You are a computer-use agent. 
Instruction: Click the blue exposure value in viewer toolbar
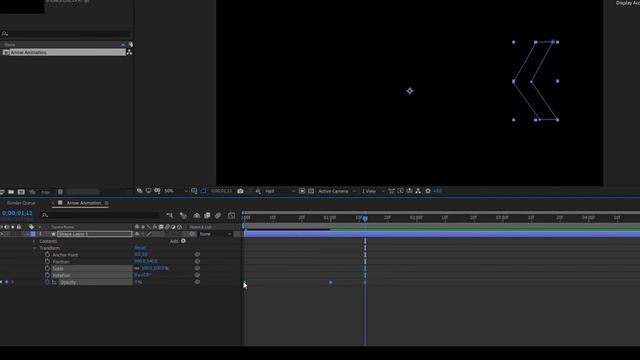438,191
